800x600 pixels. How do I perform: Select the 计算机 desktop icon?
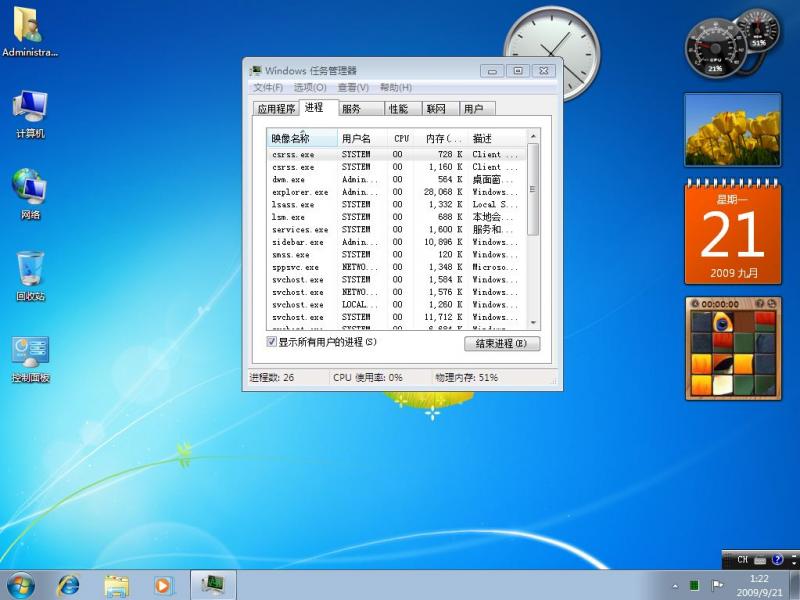pyautogui.click(x=30, y=114)
